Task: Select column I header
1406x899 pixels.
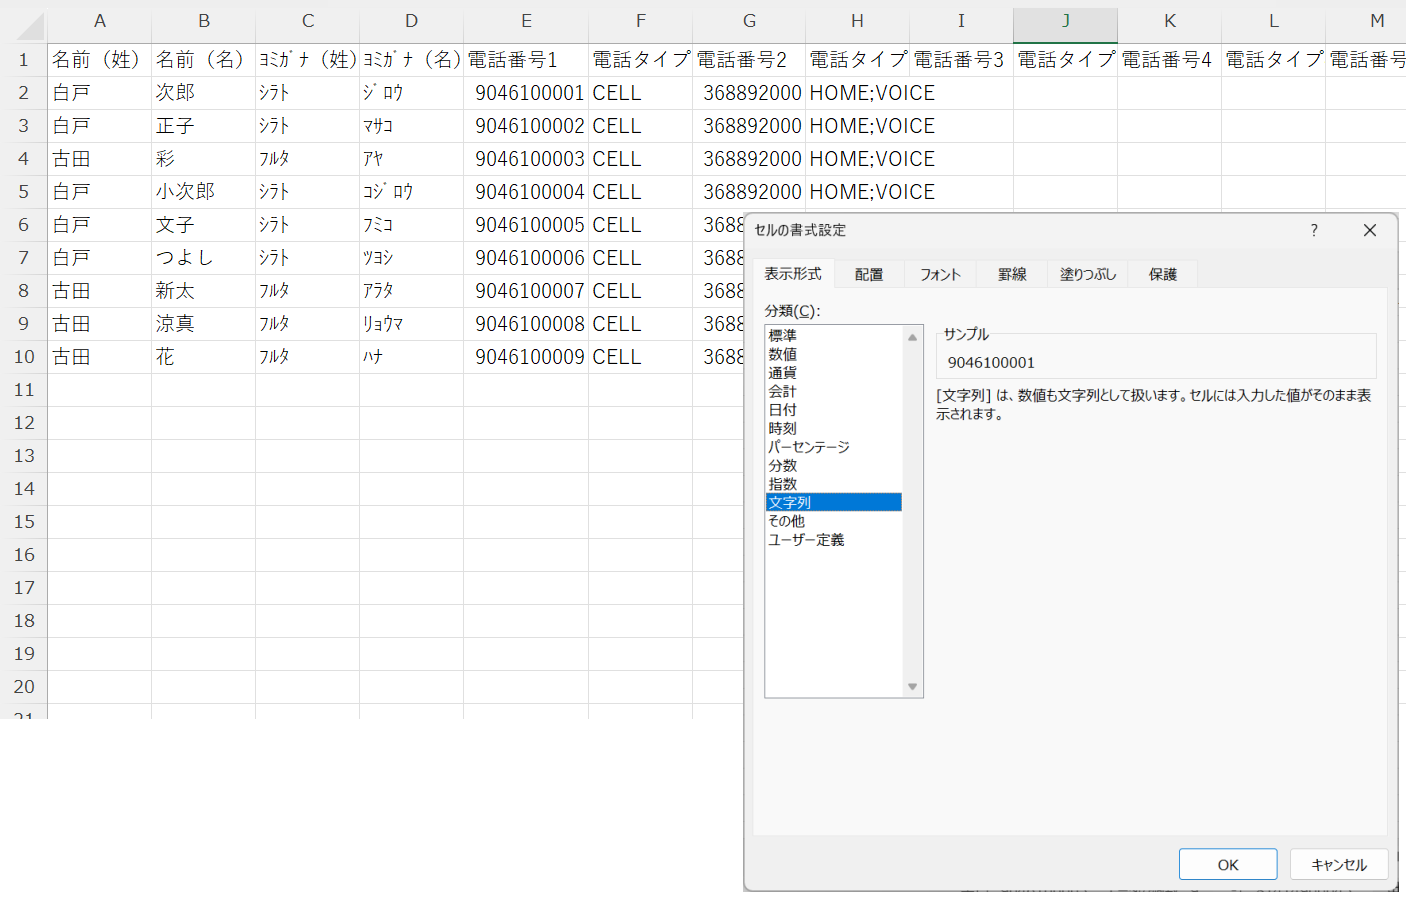Action: pyautogui.click(x=961, y=21)
